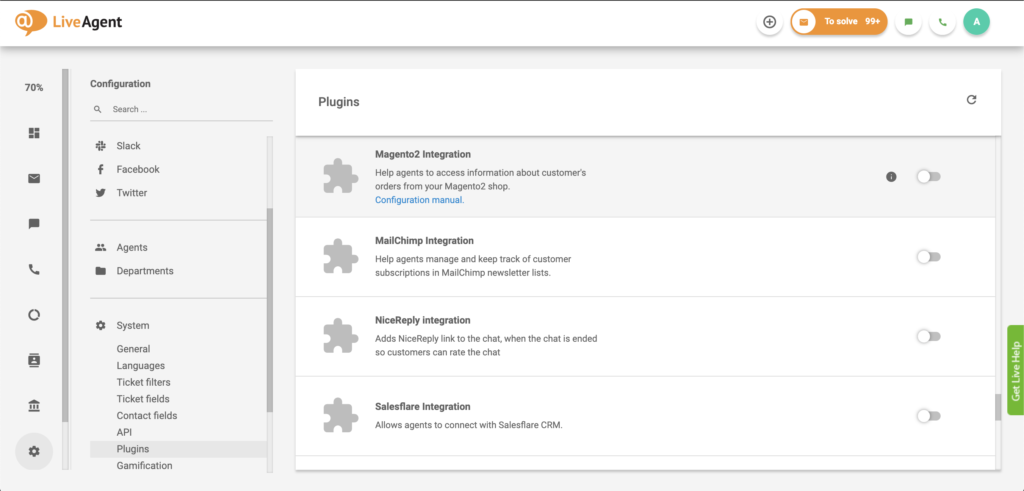This screenshot has height=491, width=1024.
Task: Open the calls phone icon in sidebar
Action: tap(34, 269)
